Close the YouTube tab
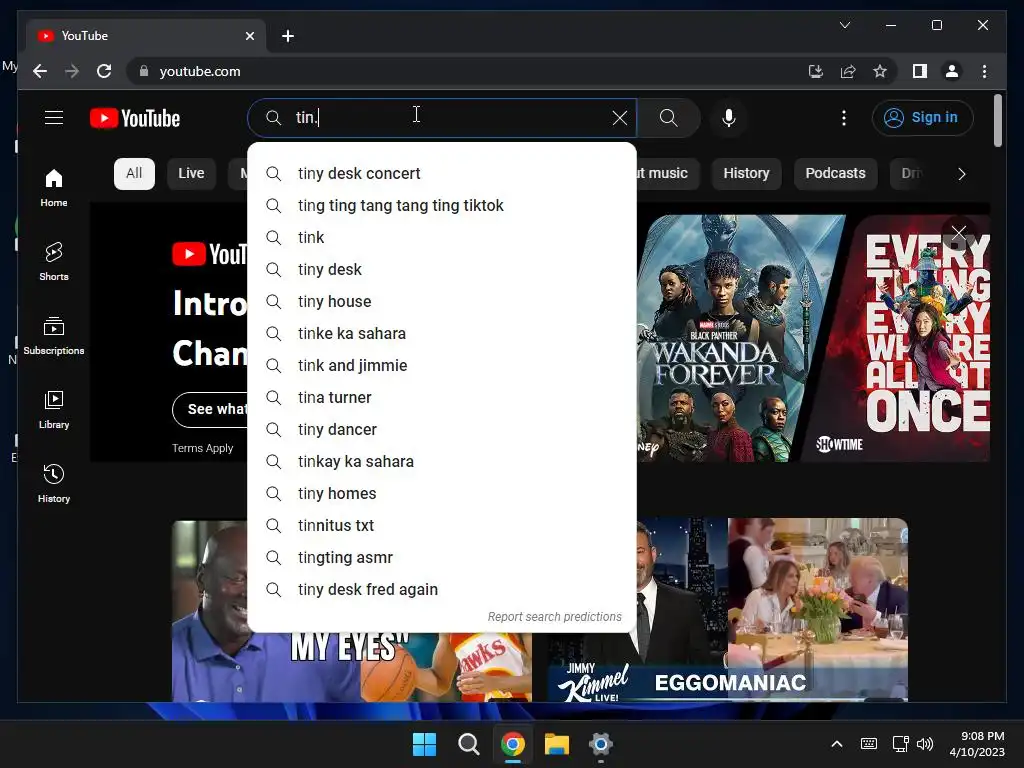 tap(249, 36)
